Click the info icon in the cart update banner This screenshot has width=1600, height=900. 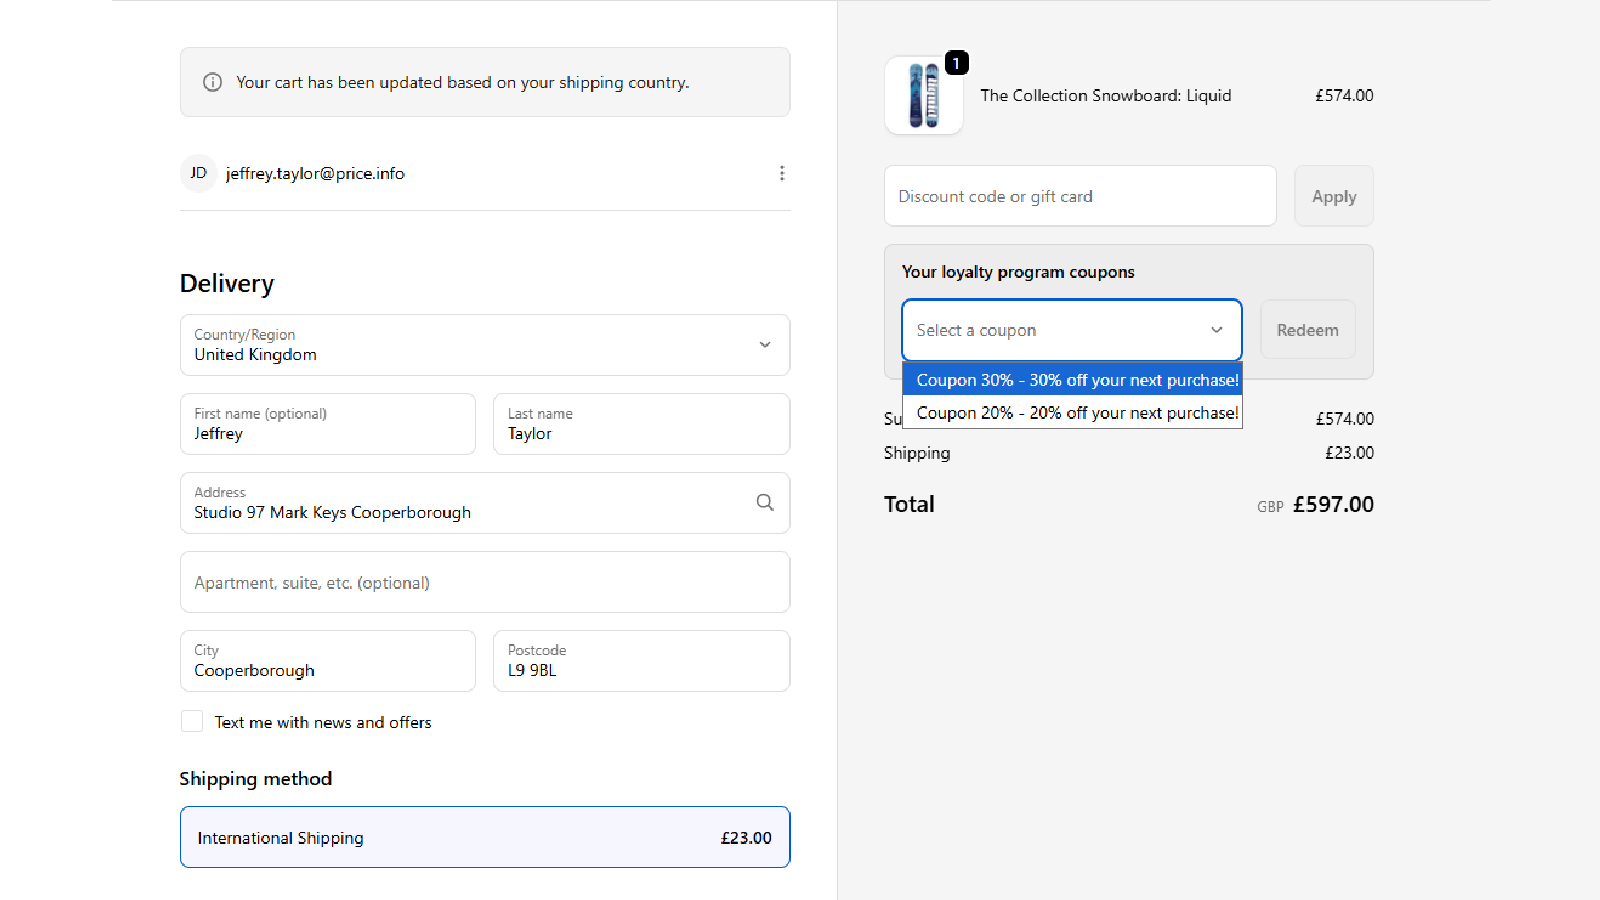tap(212, 82)
